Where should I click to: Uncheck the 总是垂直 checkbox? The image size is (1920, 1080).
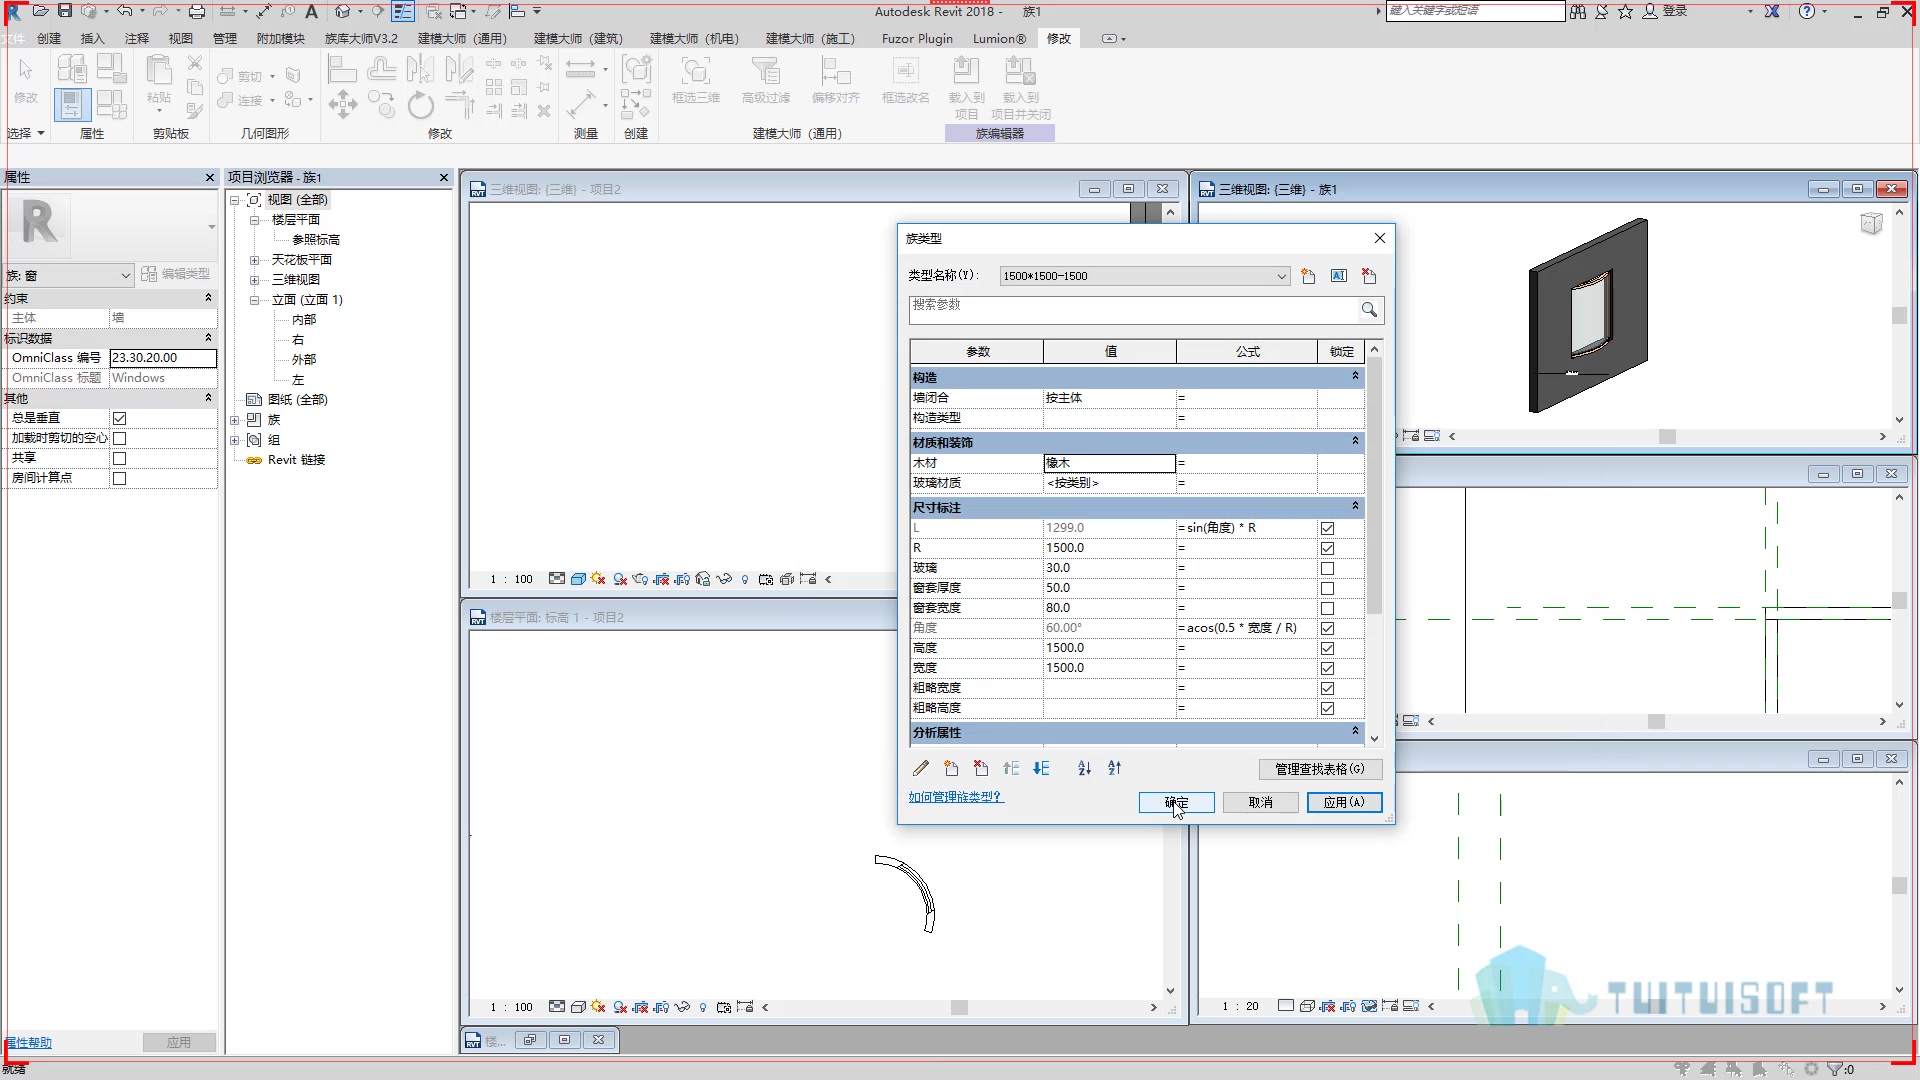[119, 418]
